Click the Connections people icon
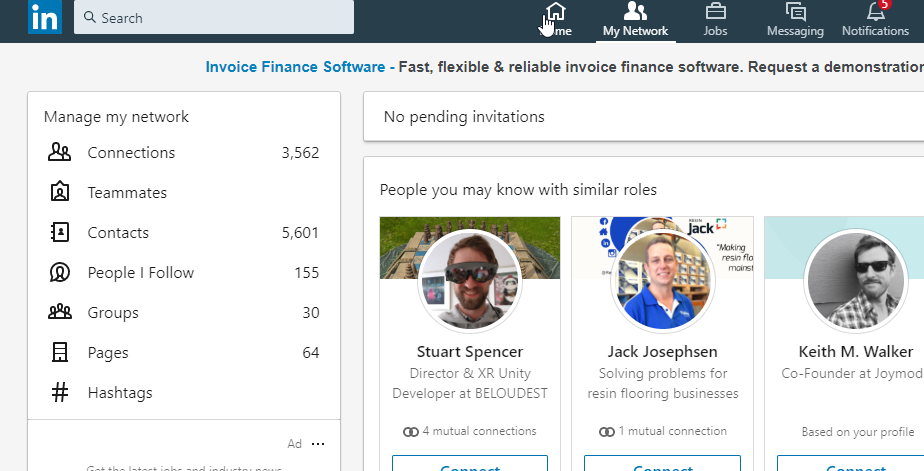 (x=60, y=153)
